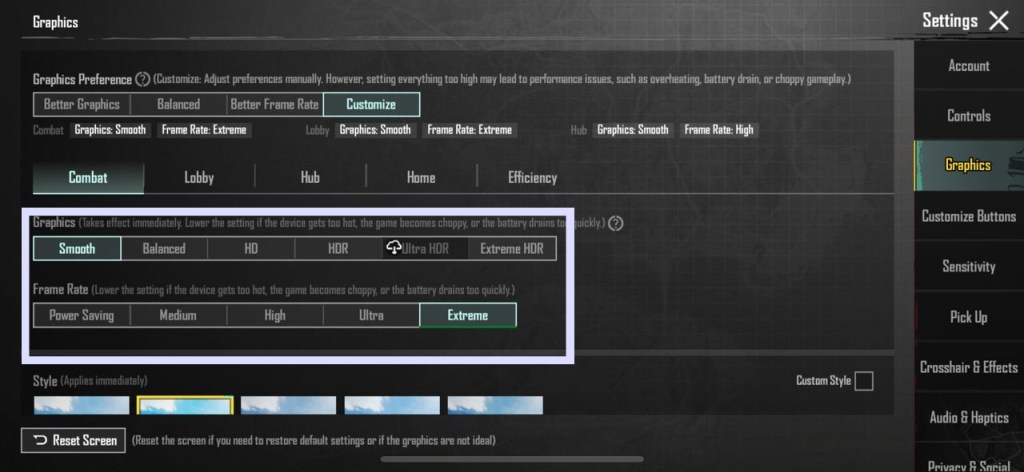Screen dimensions: 1024x472
Task: Open the Hub tab
Action: pos(310,178)
